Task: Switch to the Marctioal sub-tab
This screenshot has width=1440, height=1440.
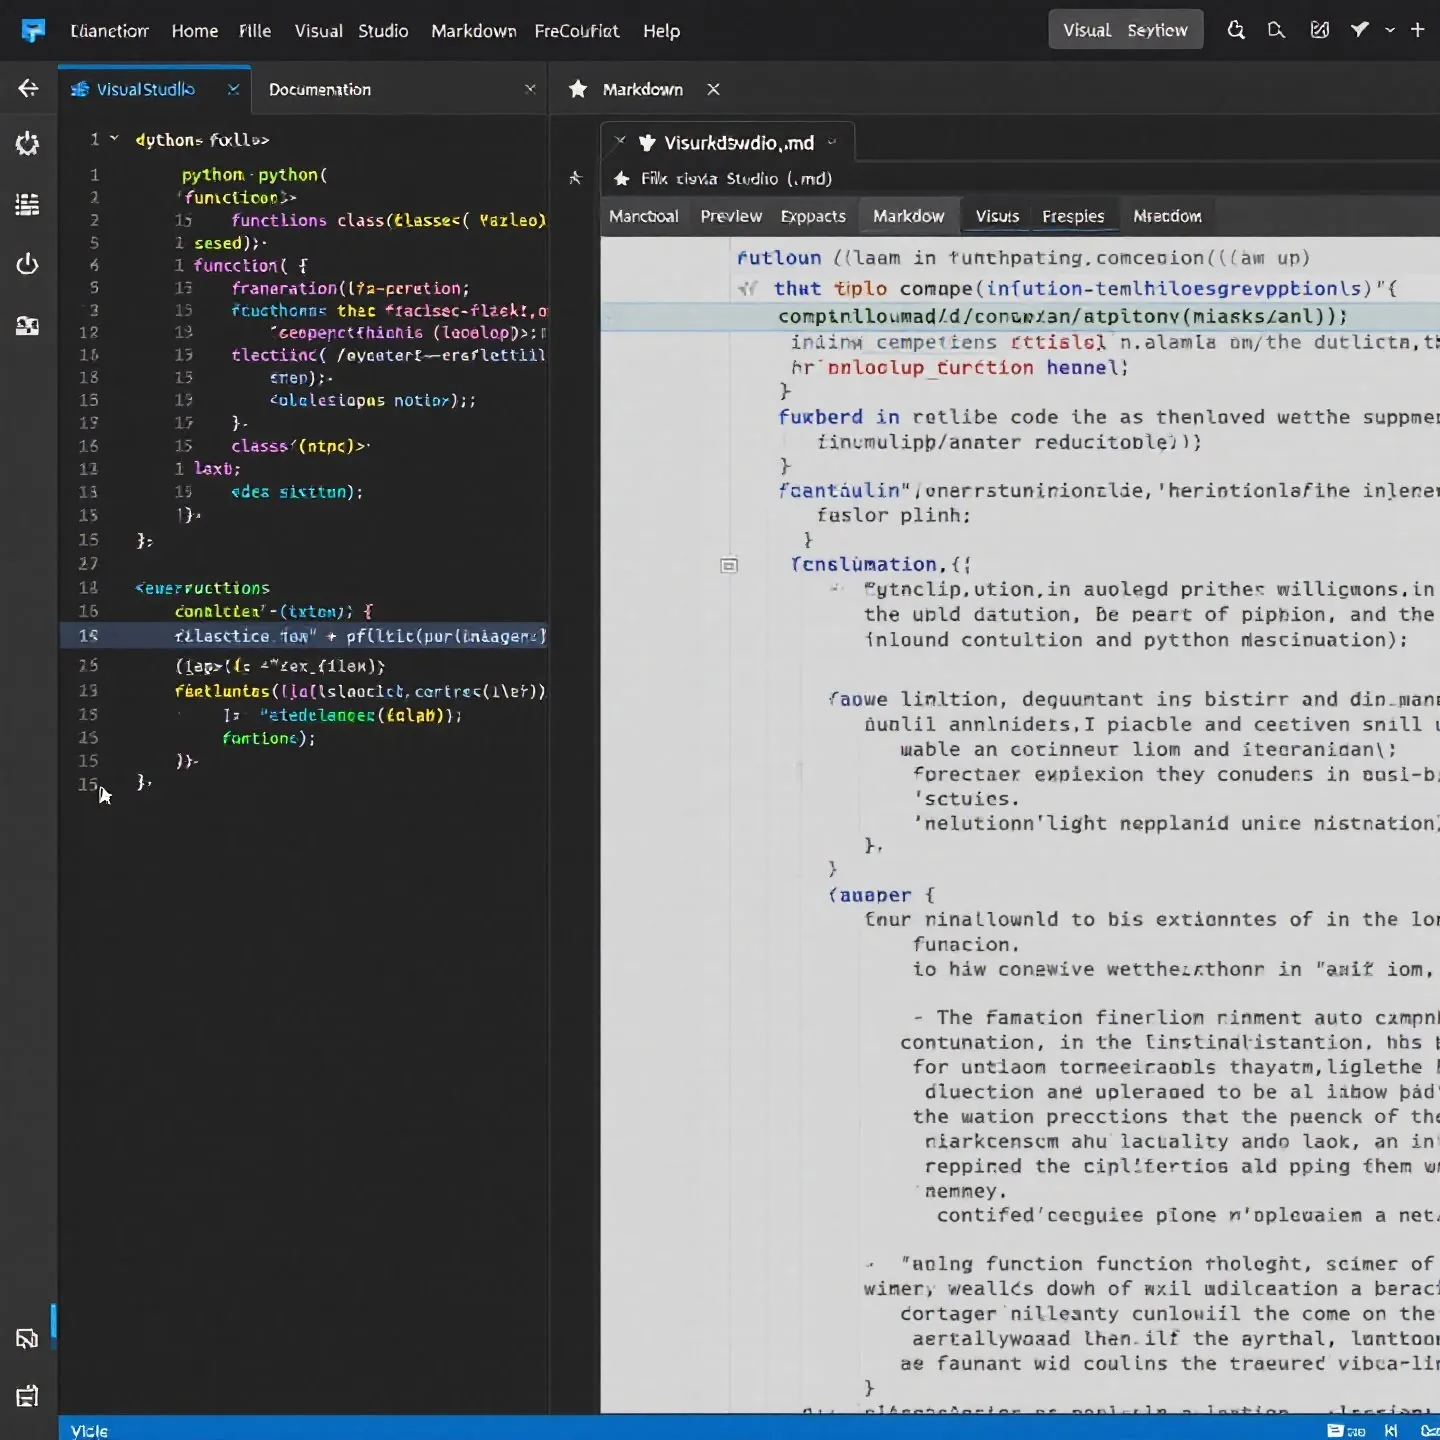Action: click(643, 216)
